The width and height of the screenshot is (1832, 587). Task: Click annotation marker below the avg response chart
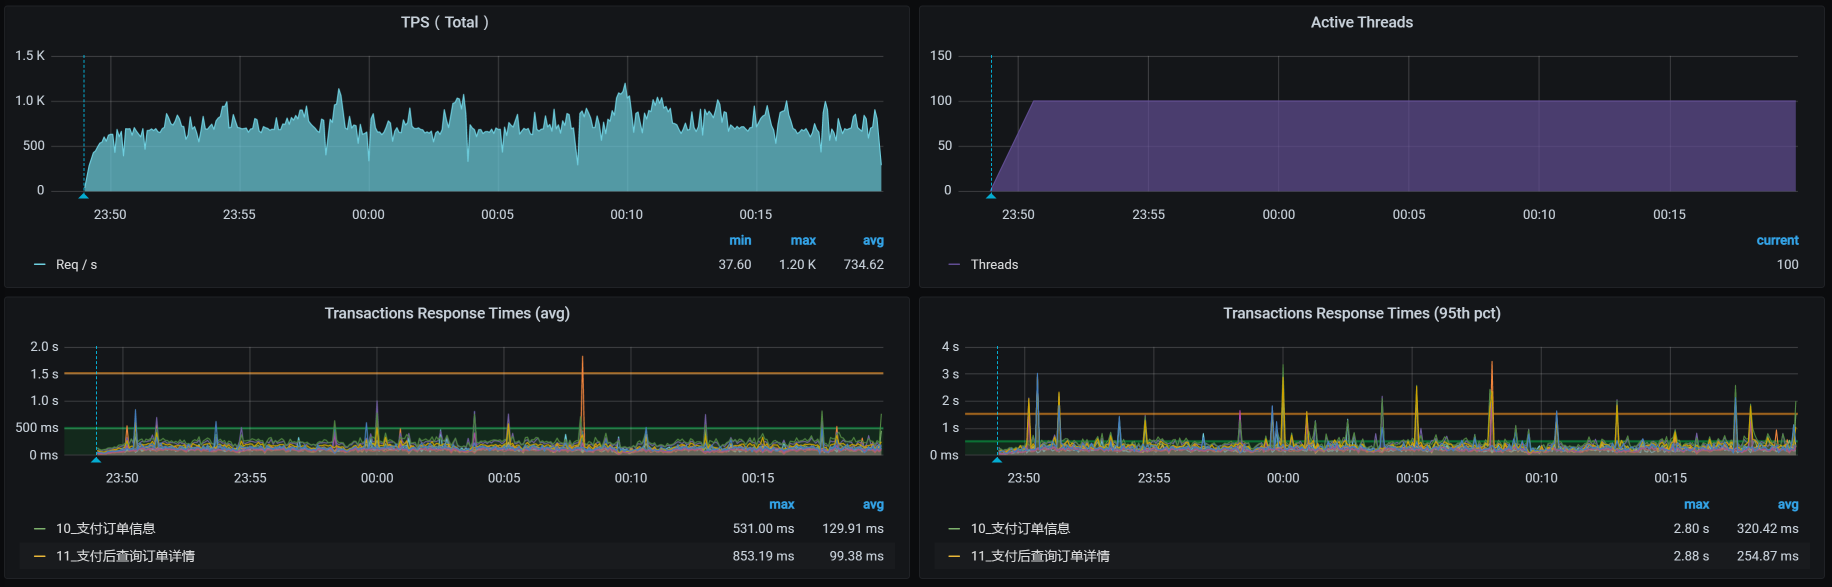(96, 460)
